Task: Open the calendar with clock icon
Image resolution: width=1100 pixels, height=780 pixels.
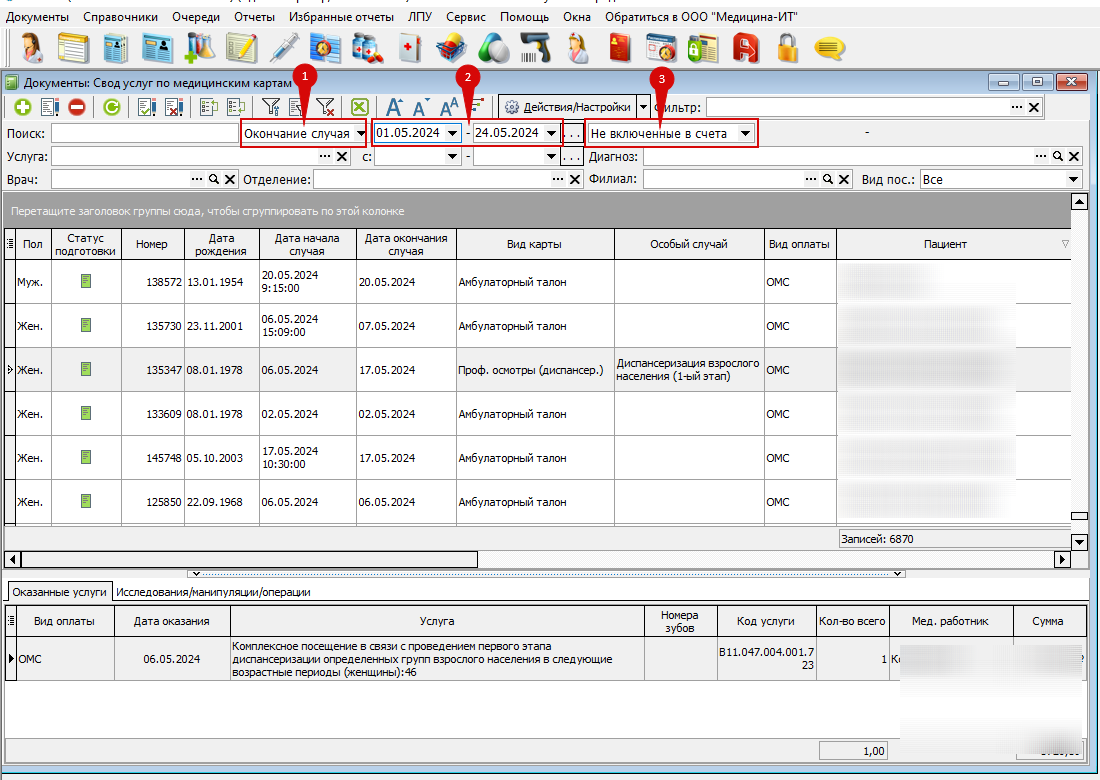Action: click(661, 49)
